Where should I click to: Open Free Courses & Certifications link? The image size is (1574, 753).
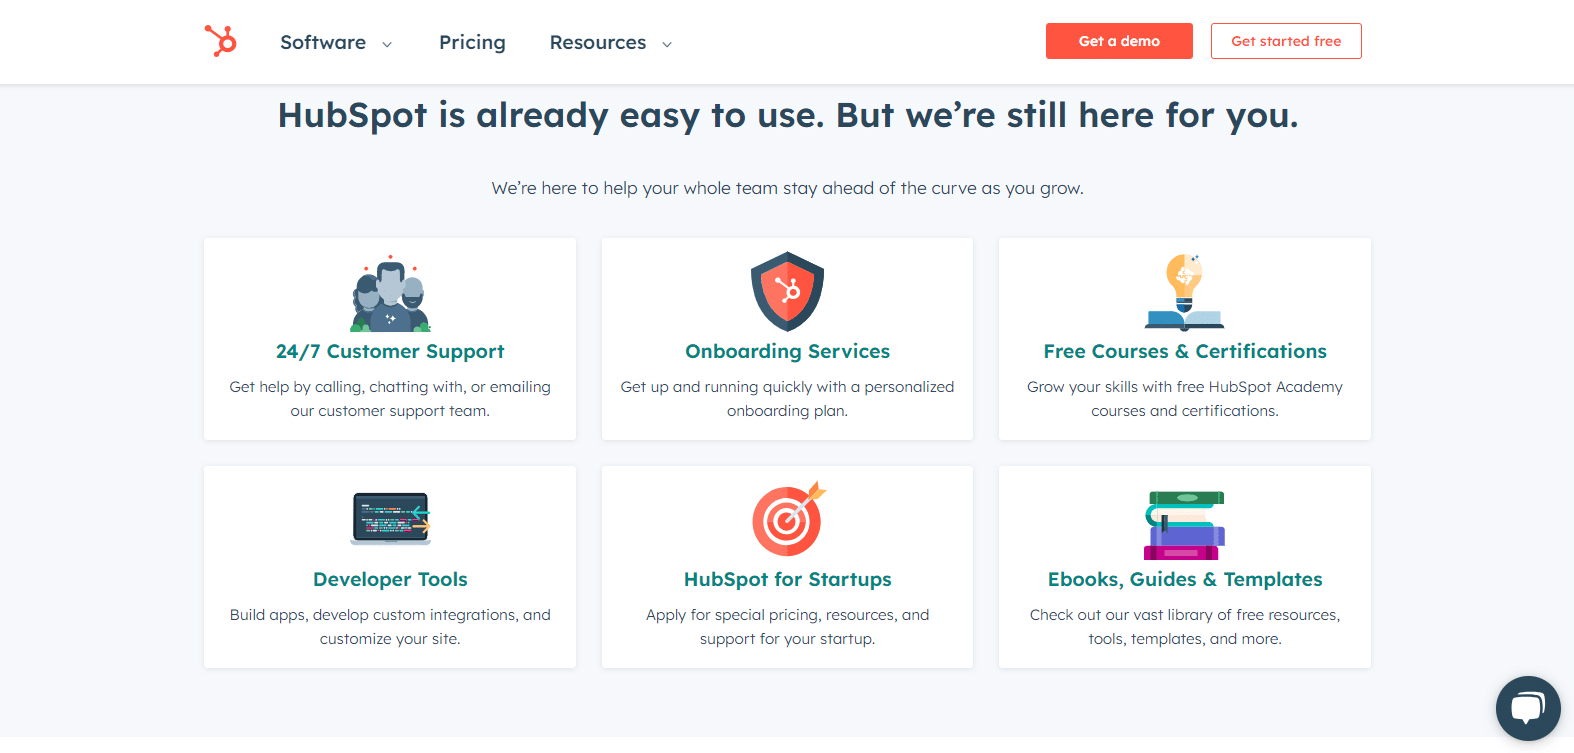(1185, 351)
